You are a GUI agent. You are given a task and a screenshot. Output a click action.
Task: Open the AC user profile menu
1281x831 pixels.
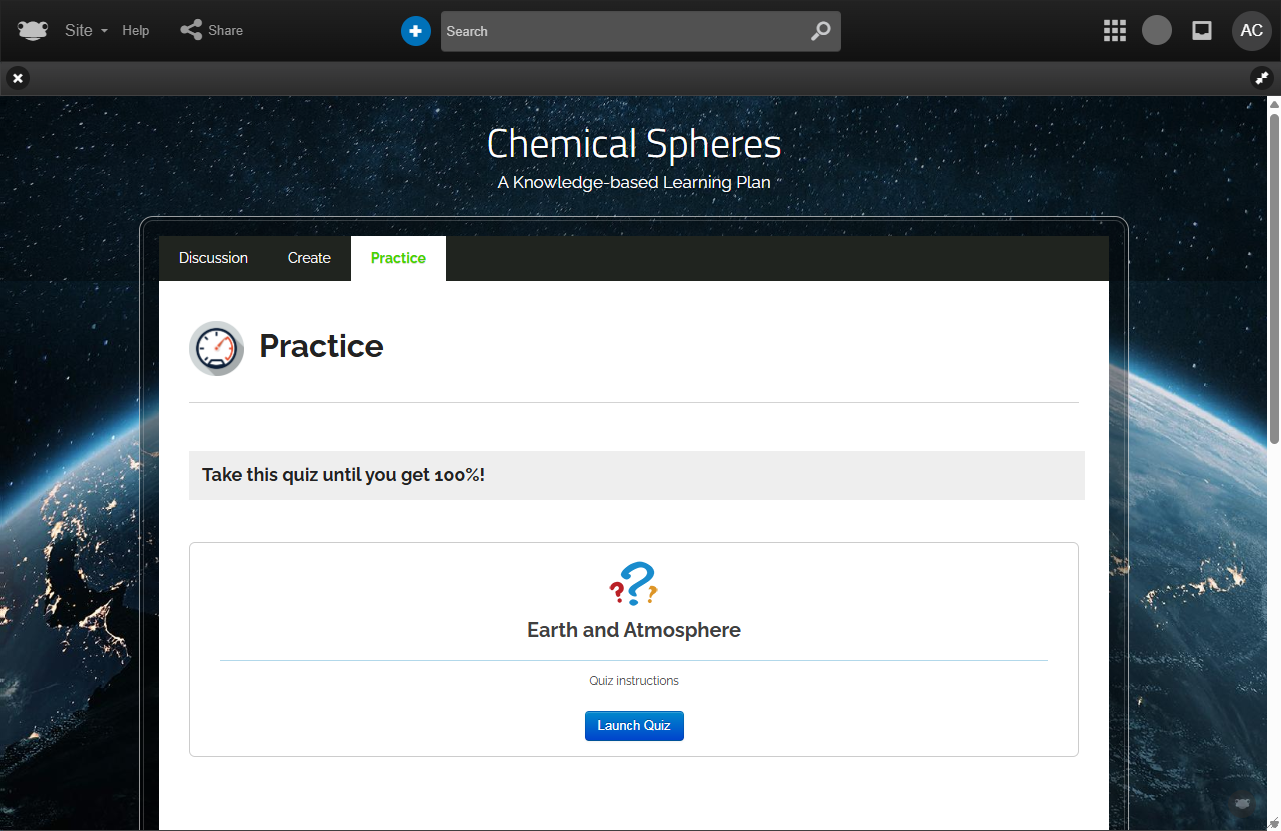click(1251, 31)
